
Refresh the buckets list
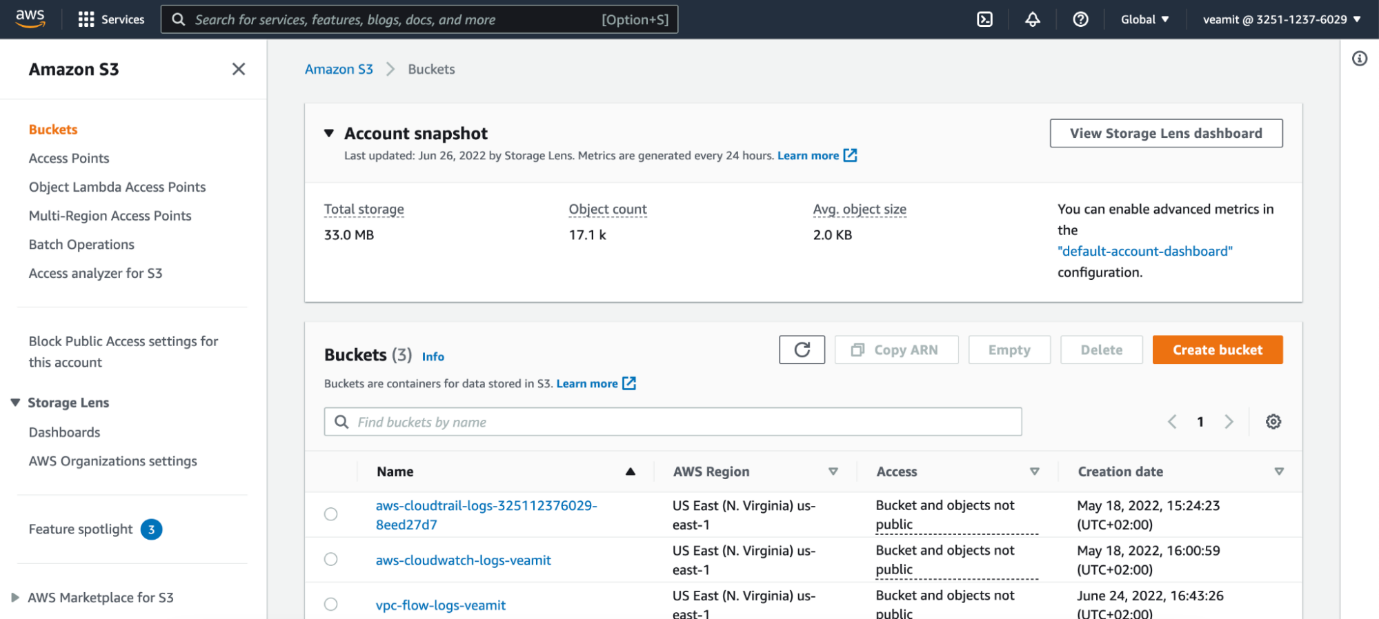pos(802,350)
